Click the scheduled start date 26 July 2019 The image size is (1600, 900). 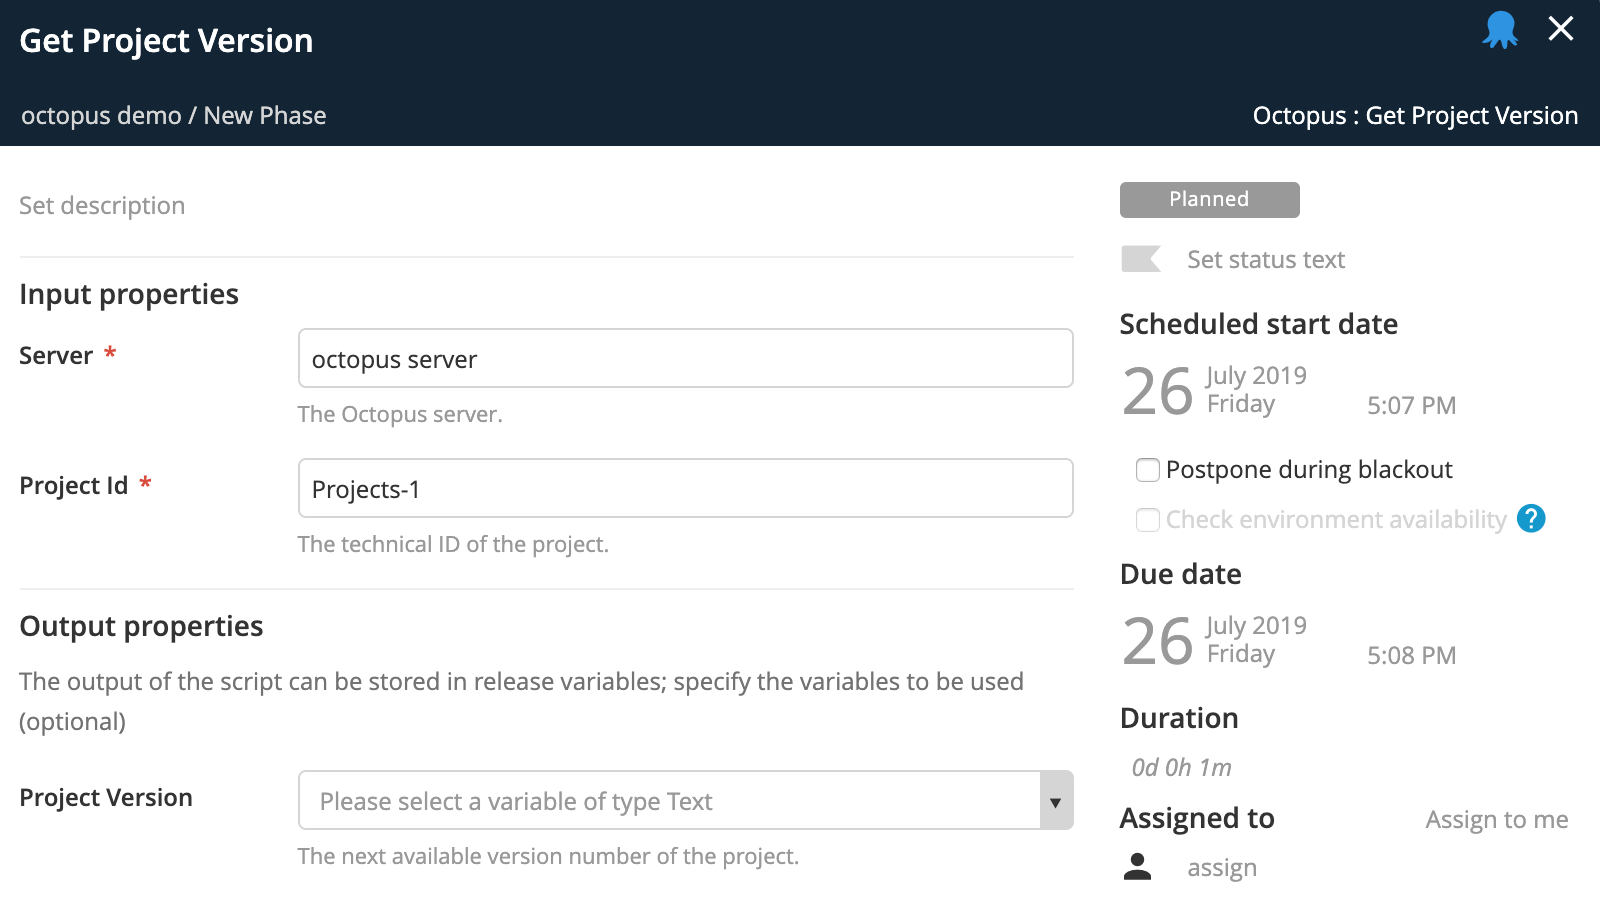(x=1214, y=390)
